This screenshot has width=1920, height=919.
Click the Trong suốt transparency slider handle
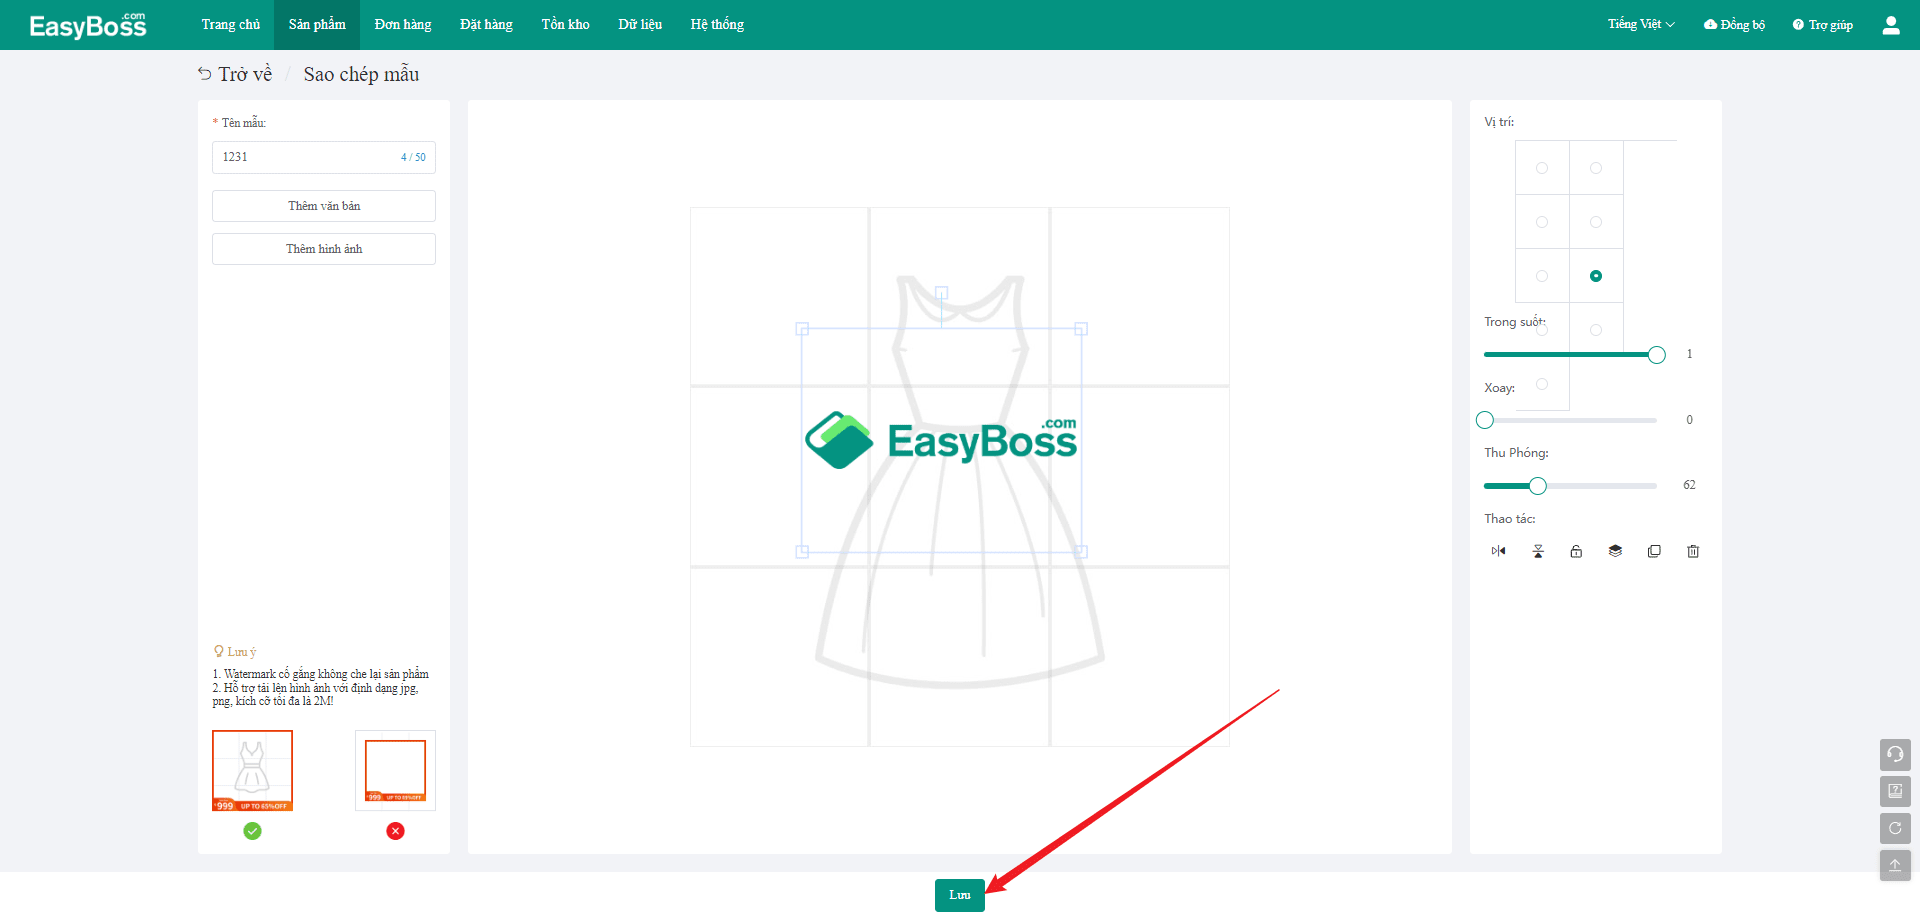coord(1657,355)
